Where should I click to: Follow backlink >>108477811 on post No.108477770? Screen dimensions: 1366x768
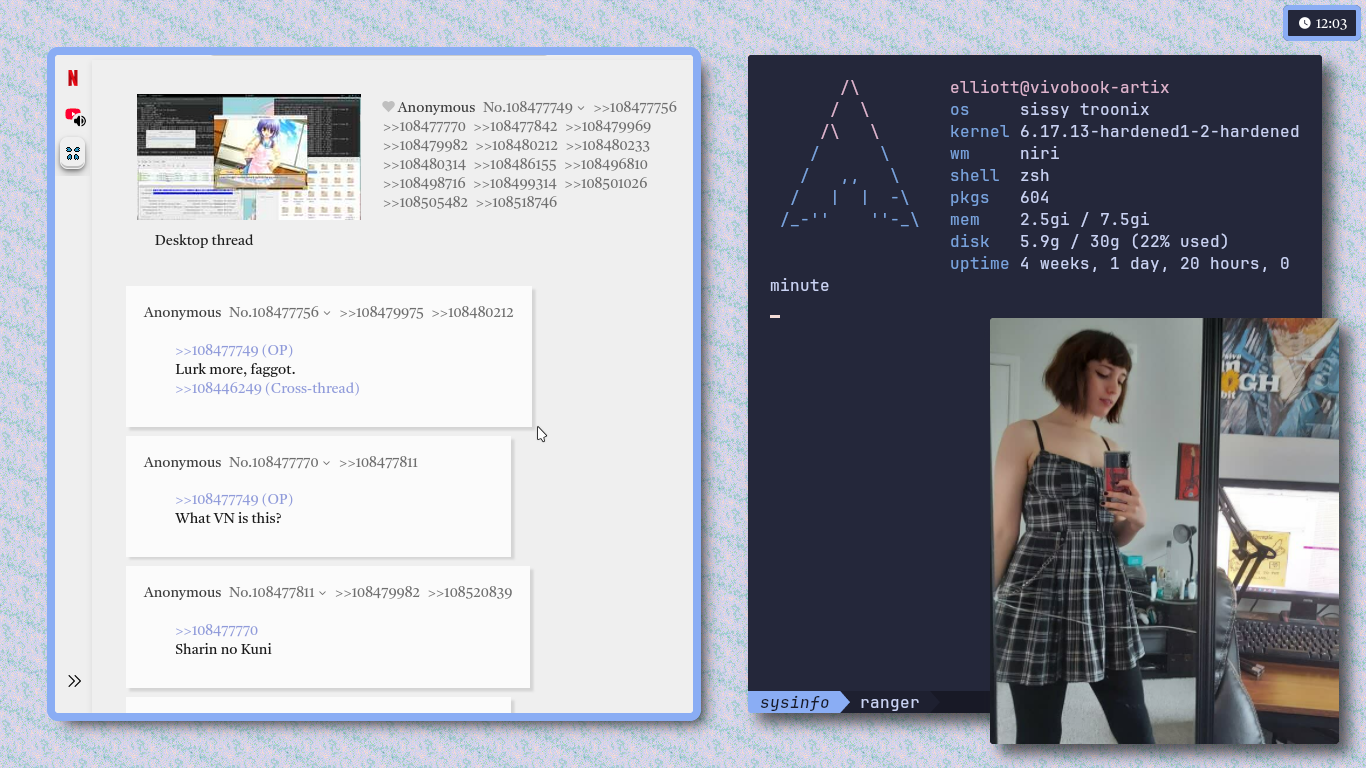coord(378,462)
